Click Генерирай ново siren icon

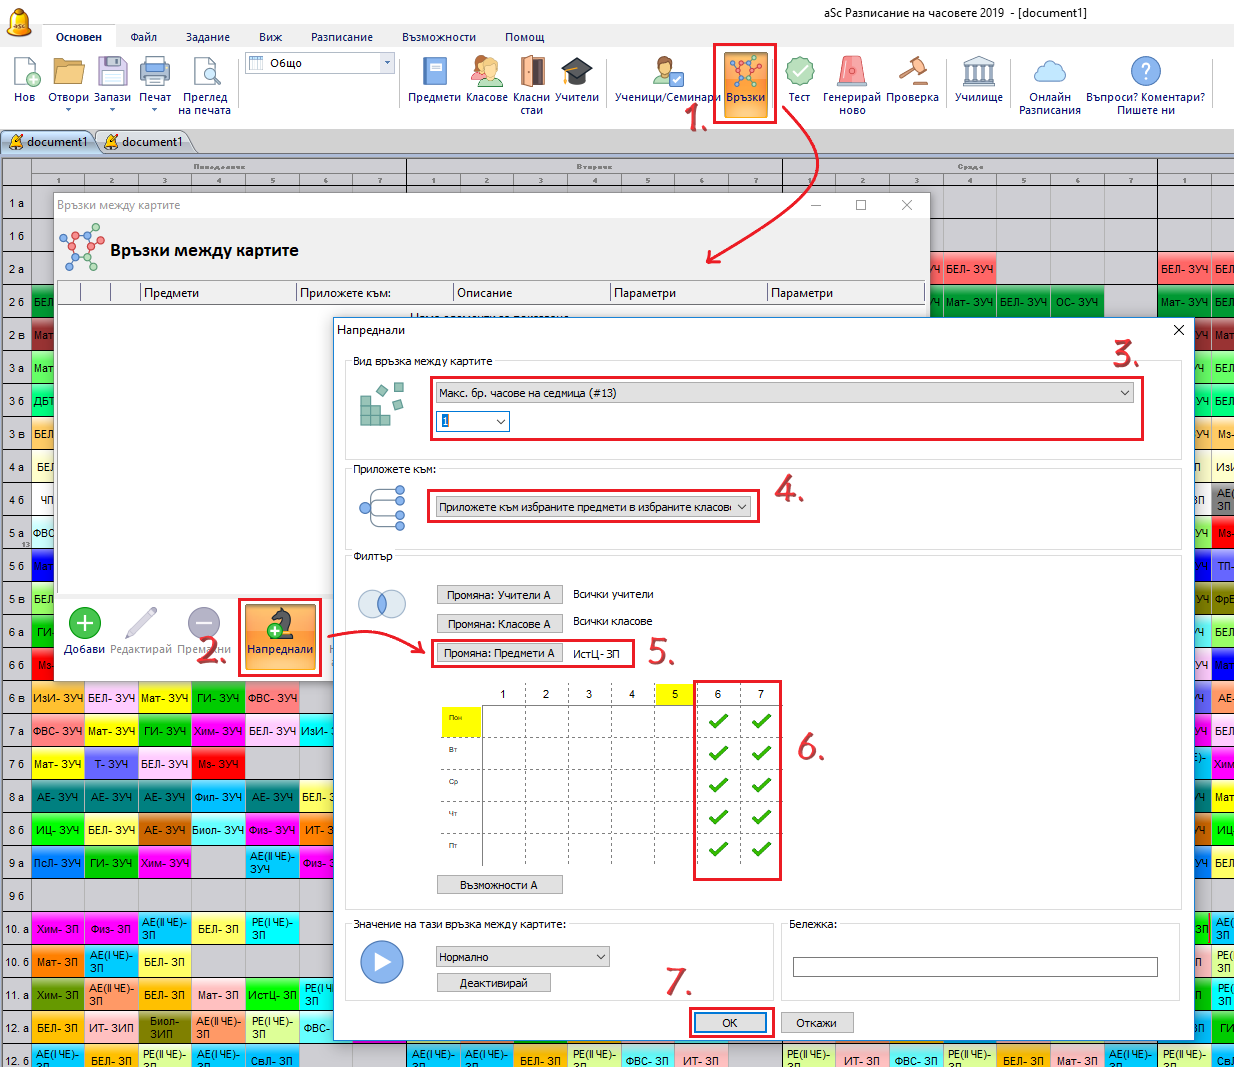(851, 74)
